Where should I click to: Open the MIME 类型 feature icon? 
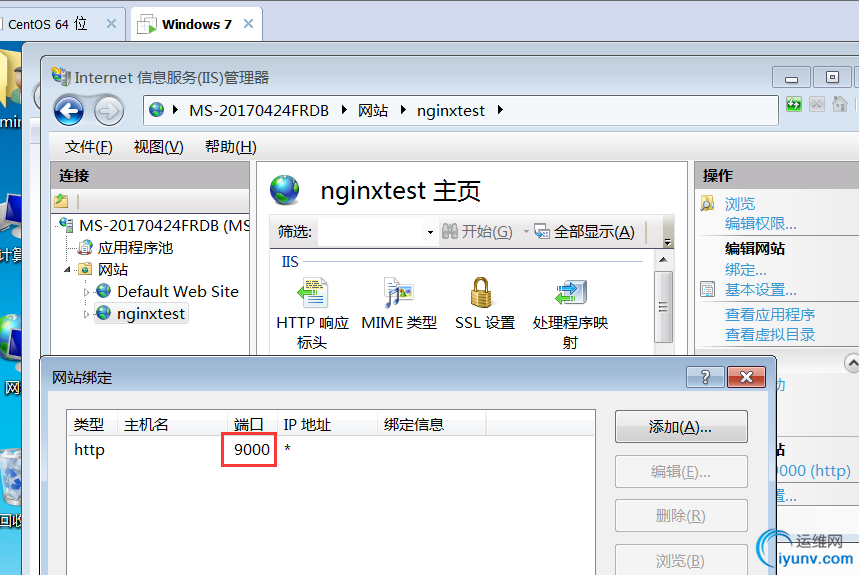[398, 292]
